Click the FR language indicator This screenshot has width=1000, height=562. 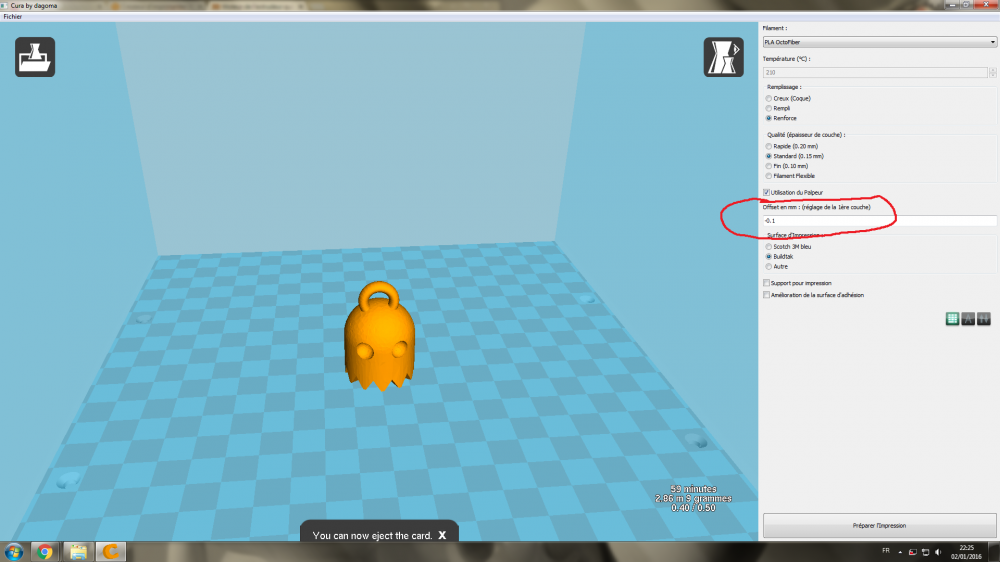point(886,551)
